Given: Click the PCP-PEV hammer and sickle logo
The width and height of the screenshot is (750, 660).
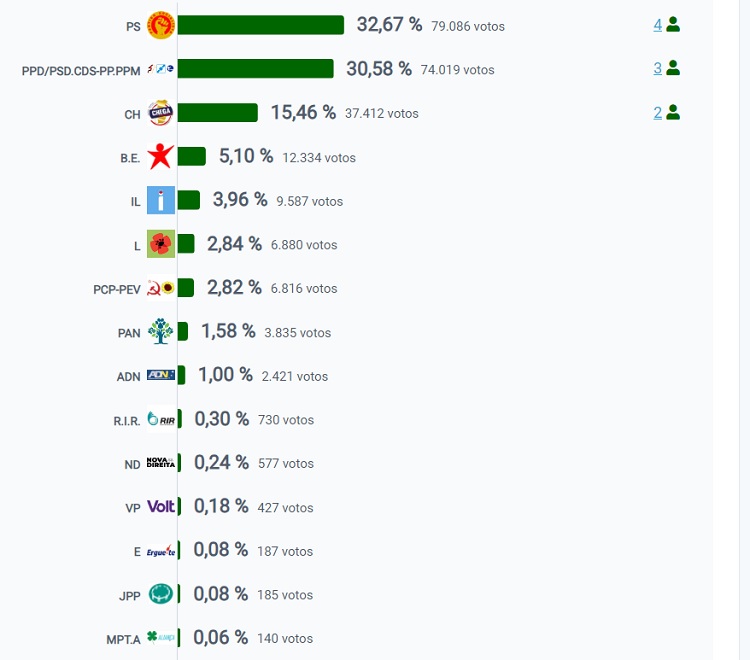Looking at the screenshot, I should (x=160, y=288).
